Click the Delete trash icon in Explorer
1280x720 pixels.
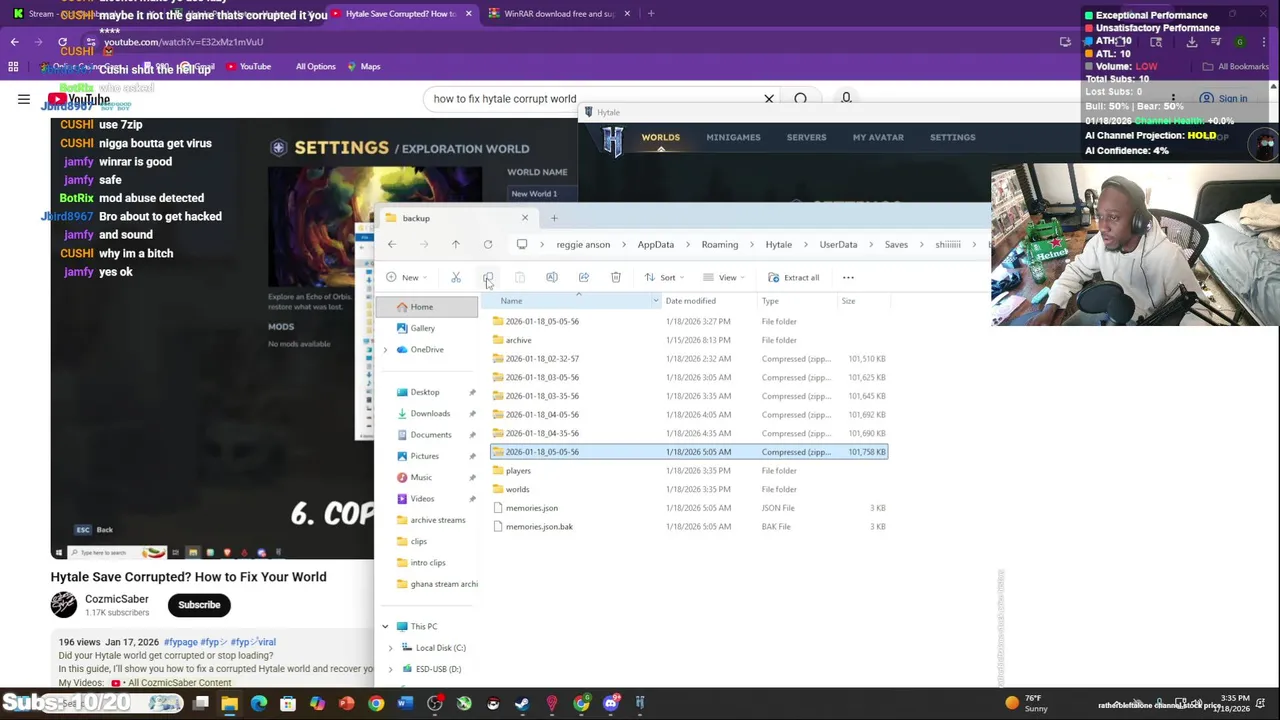[x=616, y=277]
